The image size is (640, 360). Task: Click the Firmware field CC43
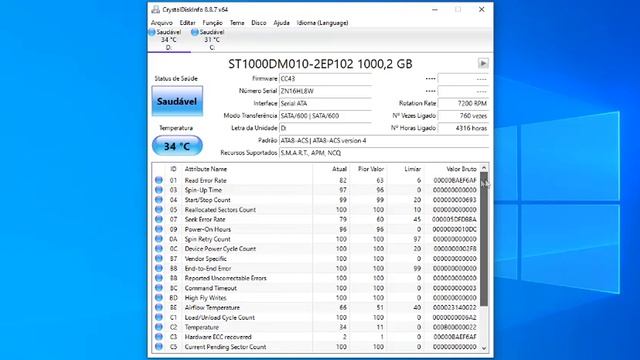tap(325, 79)
